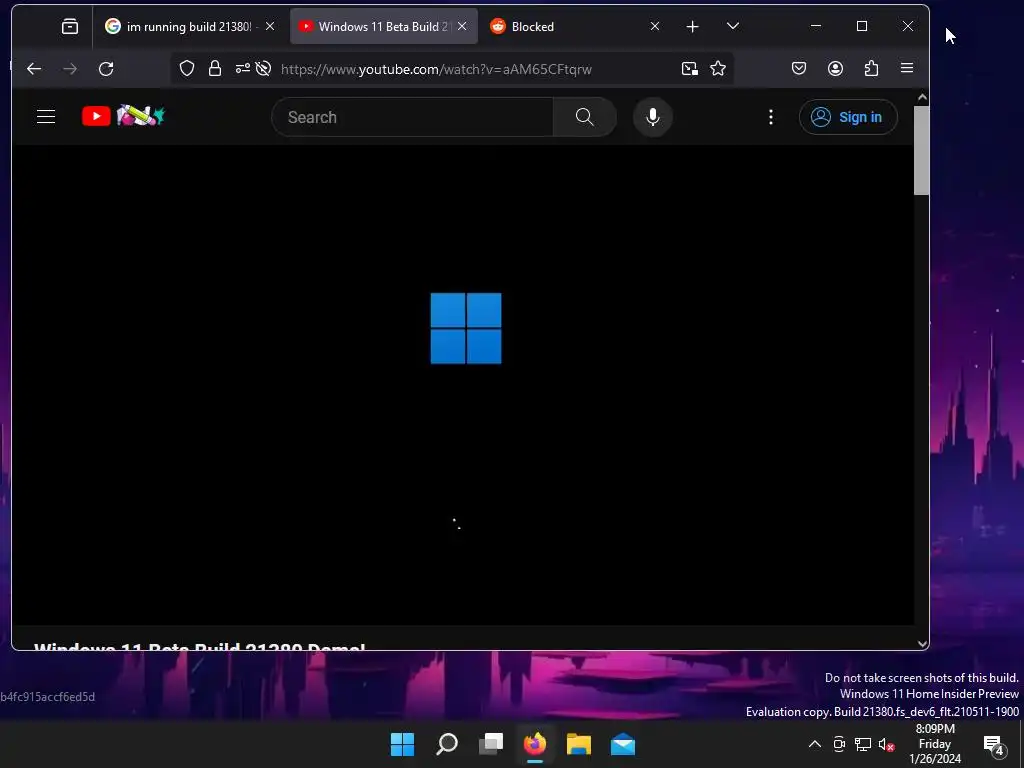The width and height of the screenshot is (1024, 768).
Task: Click the YouTube video player
Action: 463,385
